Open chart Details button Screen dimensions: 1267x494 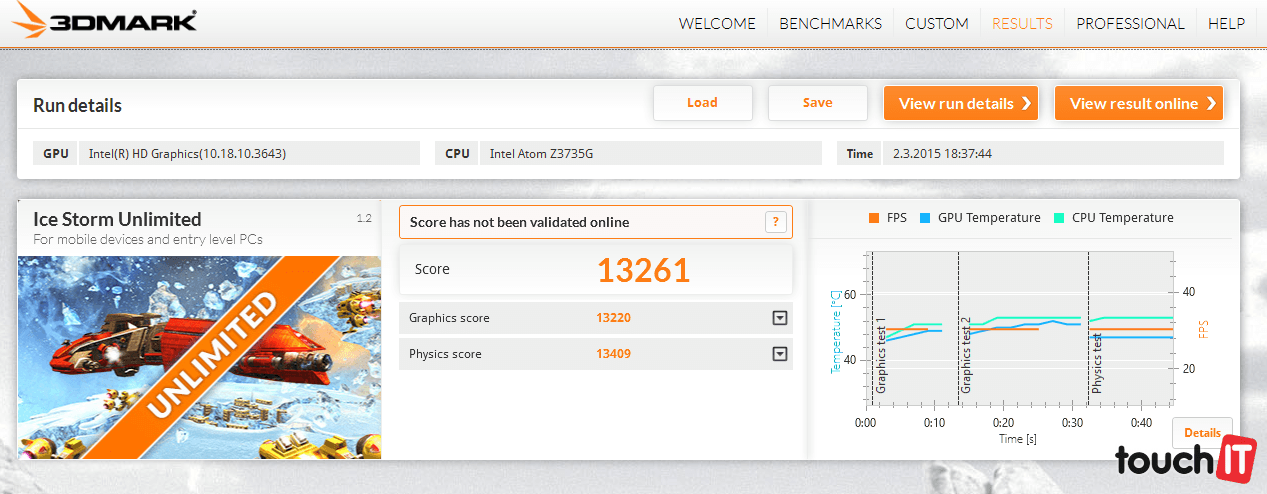click(x=1202, y=433)
